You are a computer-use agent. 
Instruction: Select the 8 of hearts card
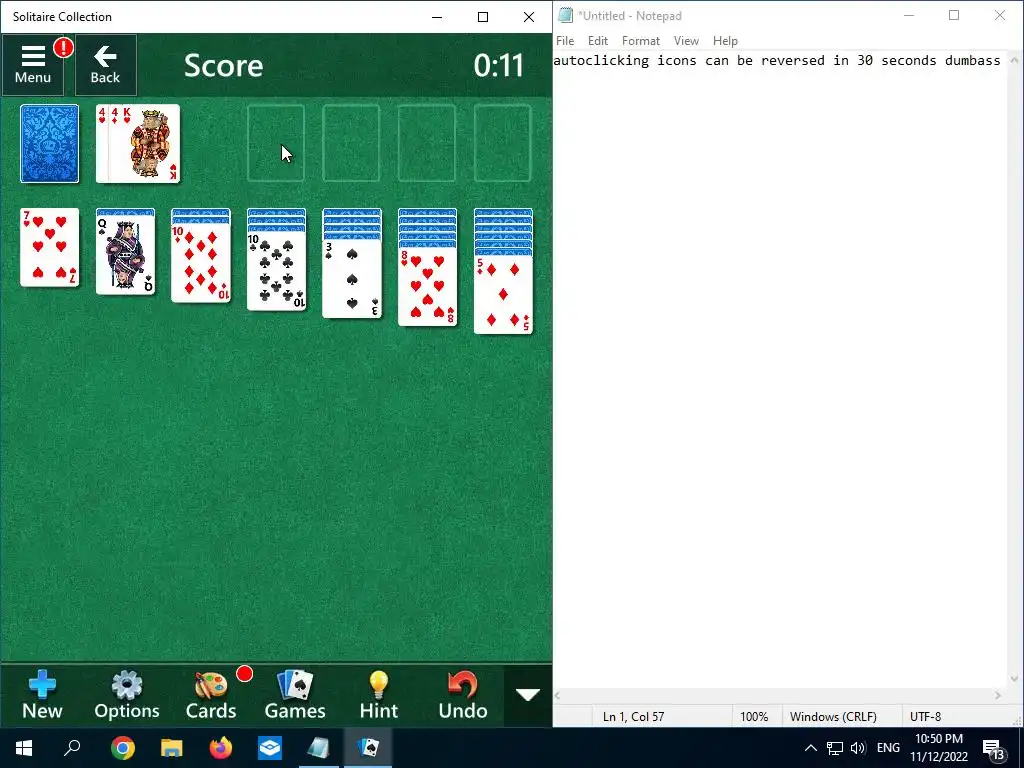point(428,287)
